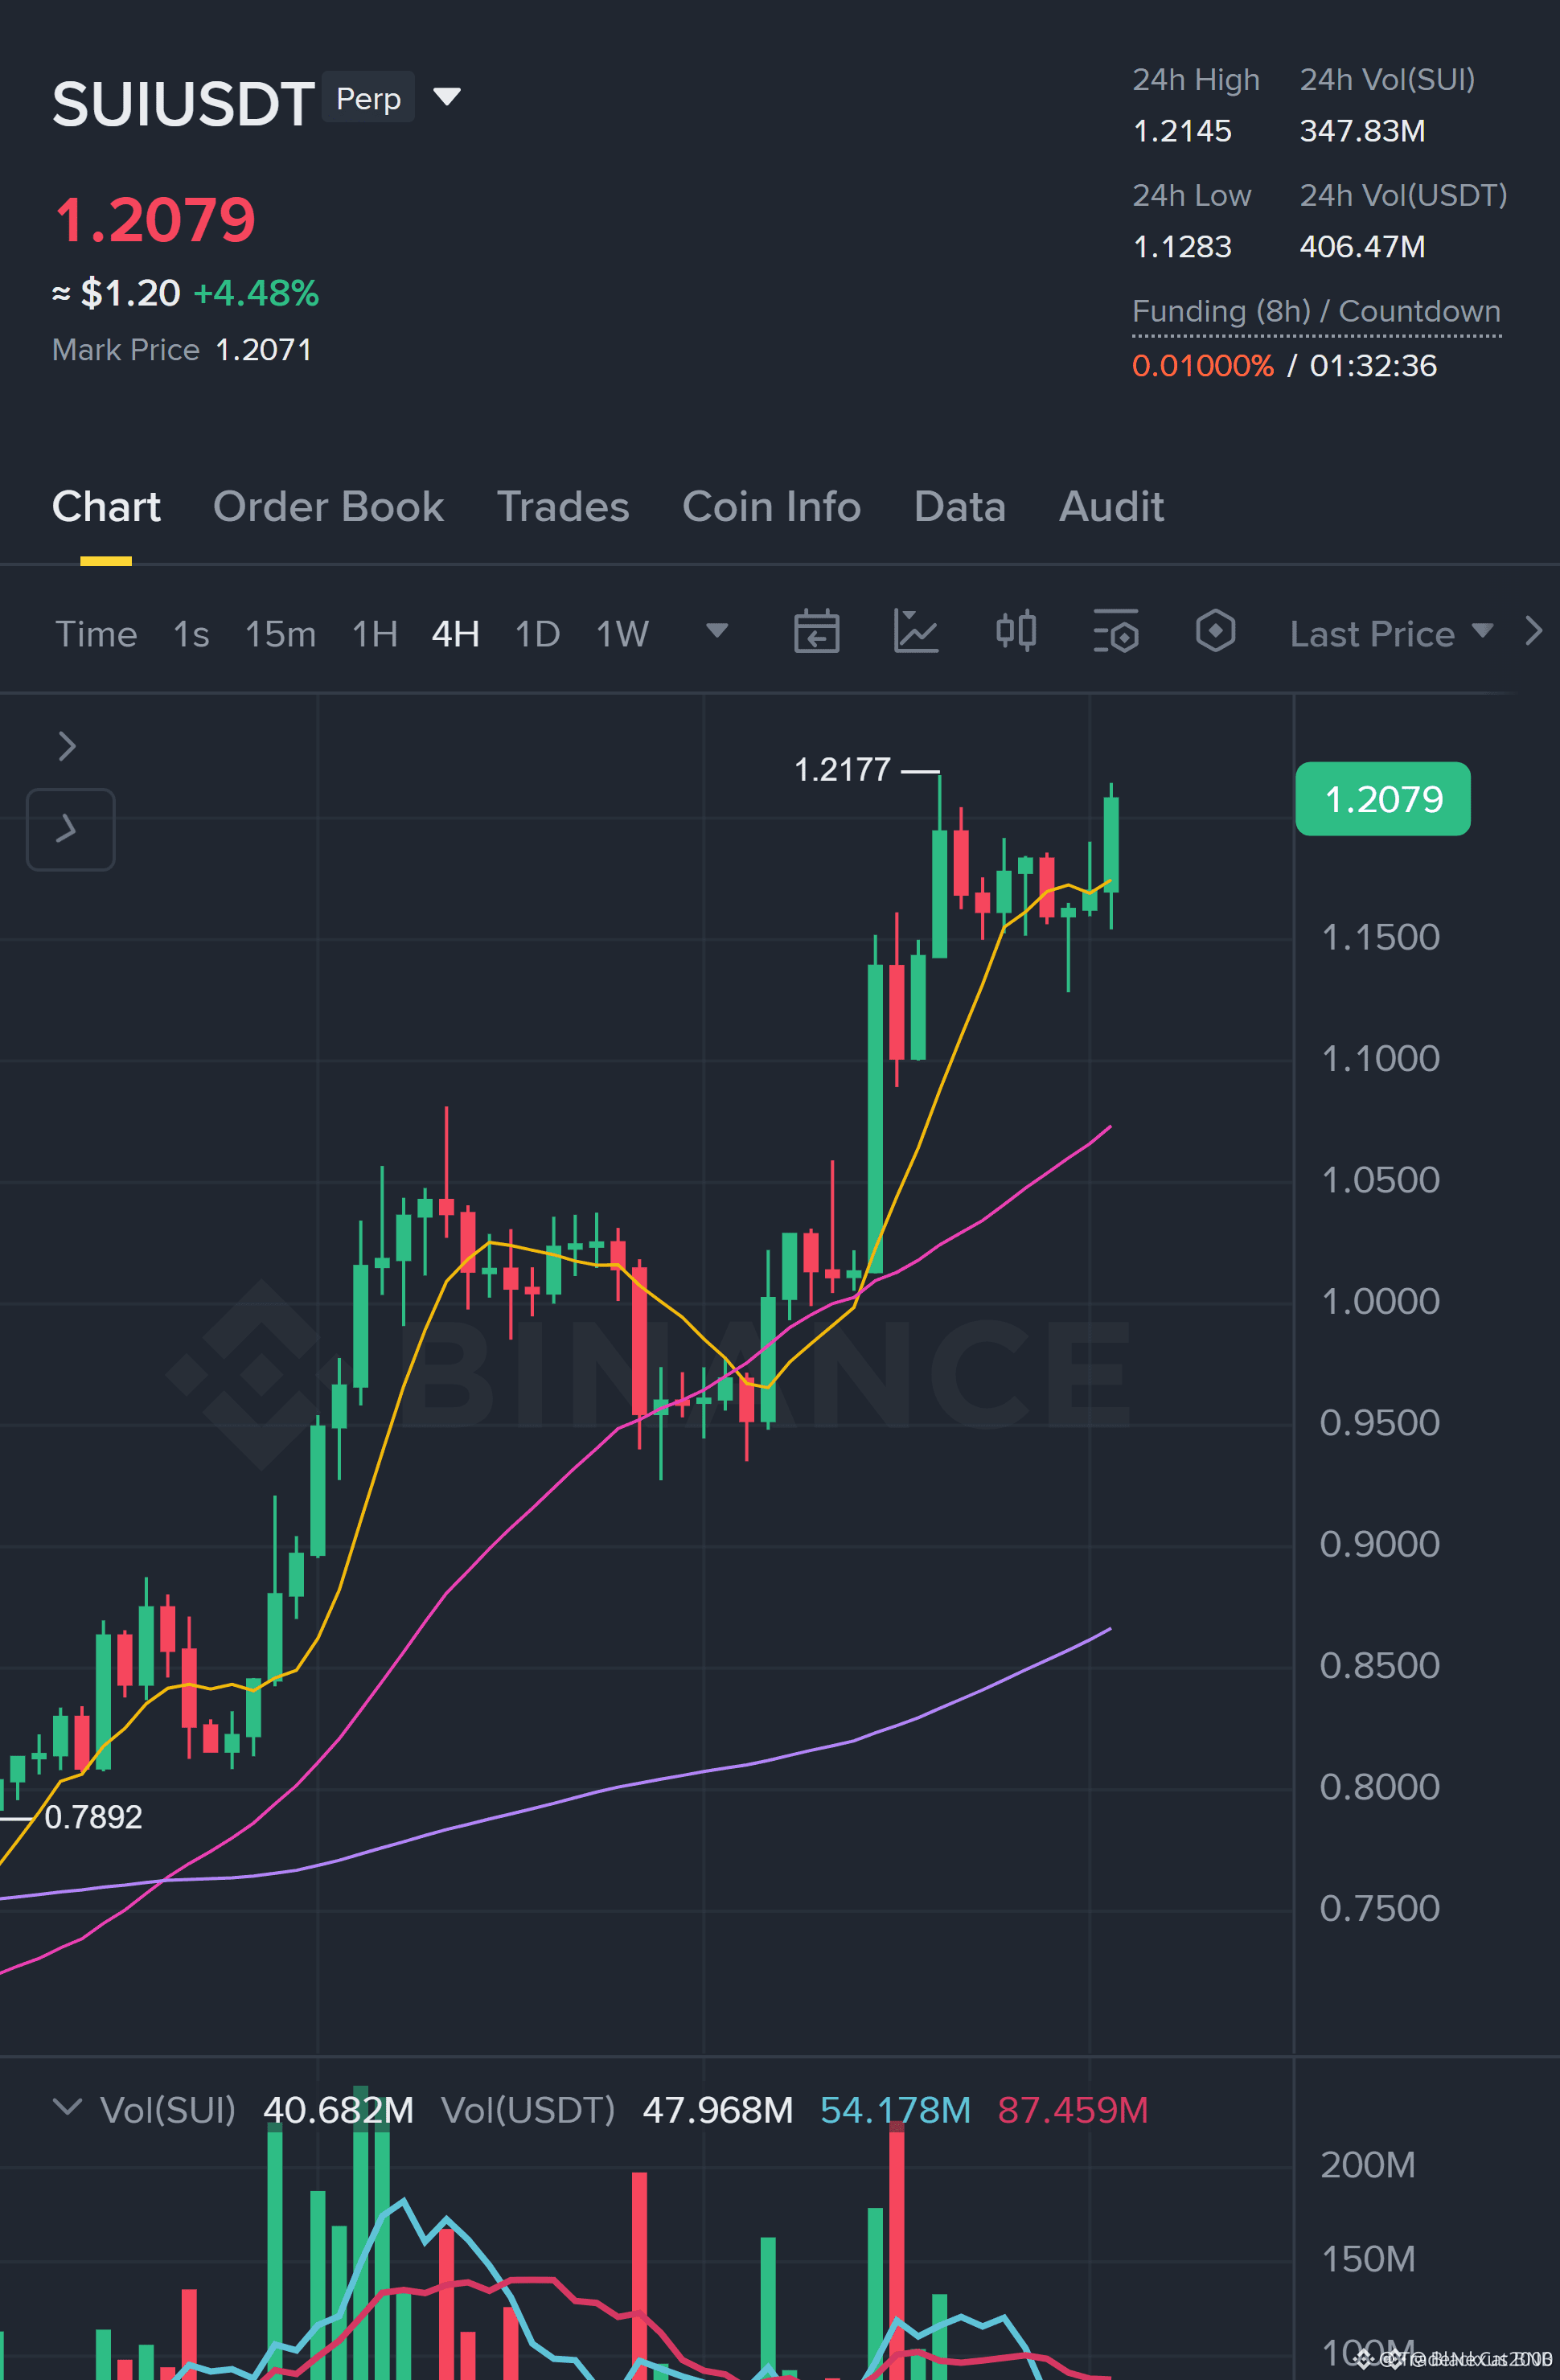
Task: Select the 15m timeframe
Action: [x=280, y=634]
